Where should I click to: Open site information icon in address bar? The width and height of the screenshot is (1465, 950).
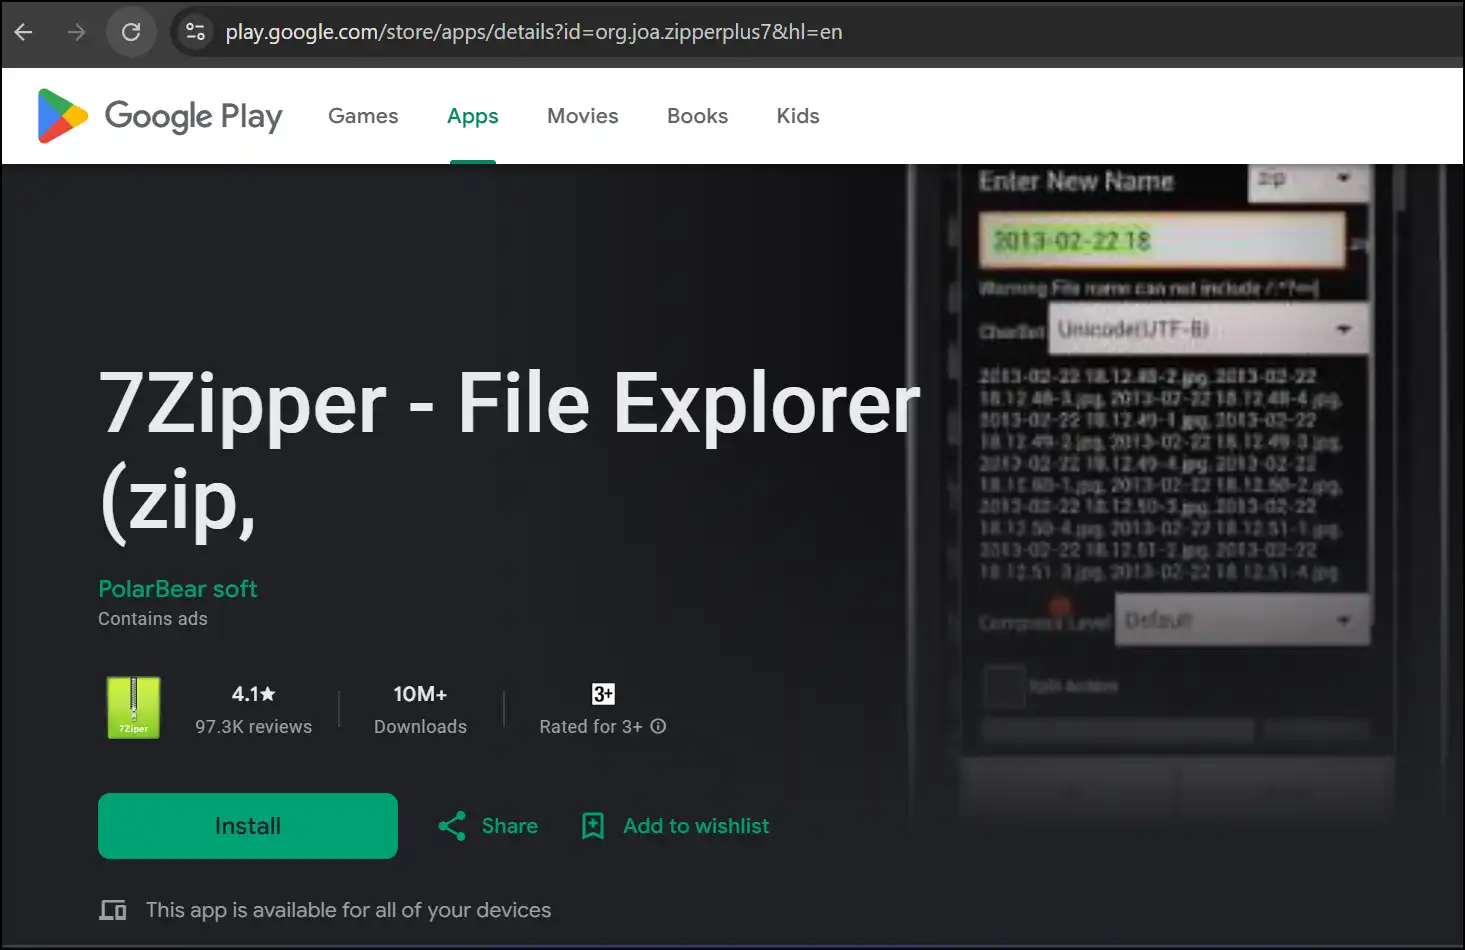point(195,32)
